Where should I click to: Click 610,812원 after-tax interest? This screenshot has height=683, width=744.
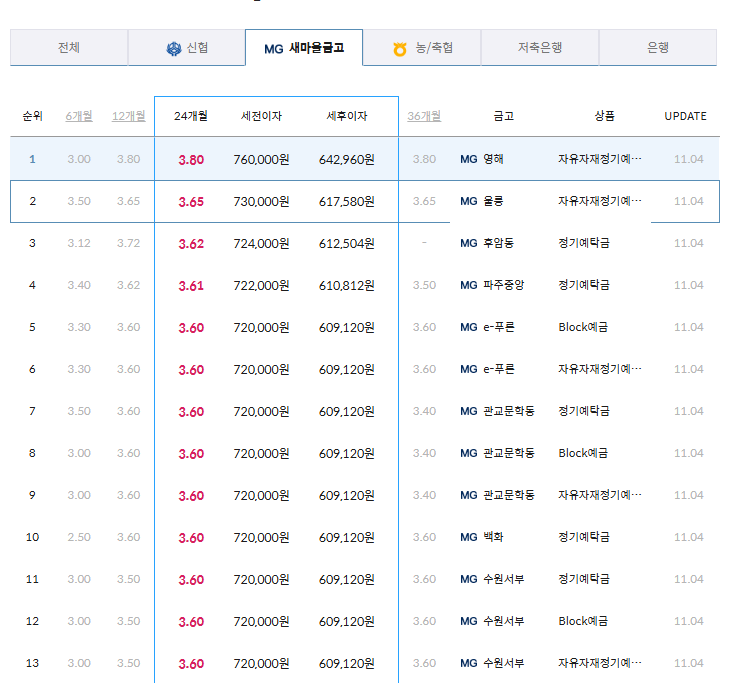pos(347,286)
